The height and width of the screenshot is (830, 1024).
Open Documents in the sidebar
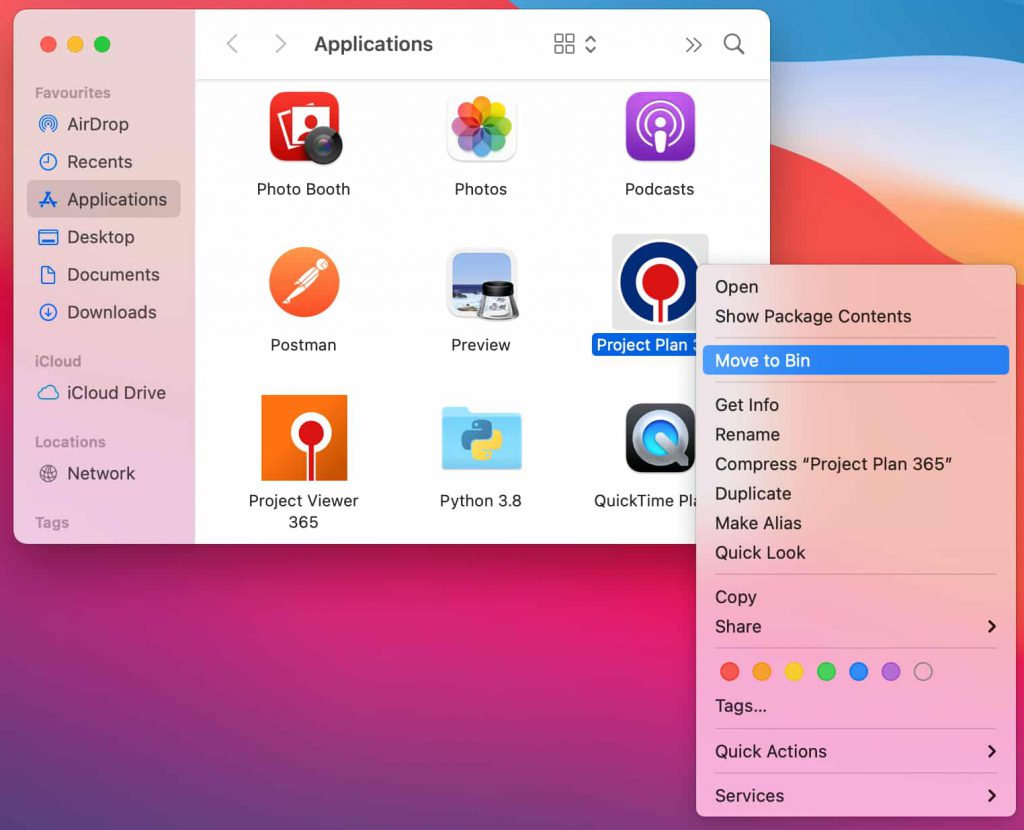pyautogui.click(x=104, y=274)
